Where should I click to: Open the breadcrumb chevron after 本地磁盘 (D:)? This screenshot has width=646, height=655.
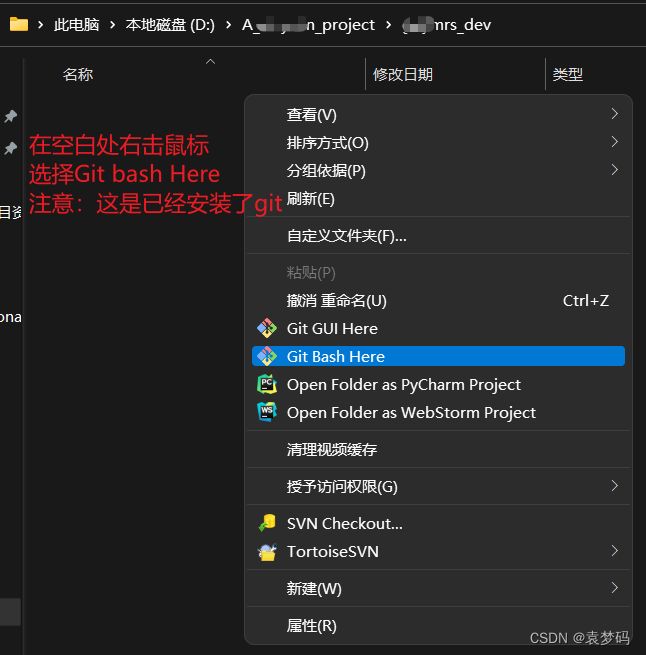(228, 25)
